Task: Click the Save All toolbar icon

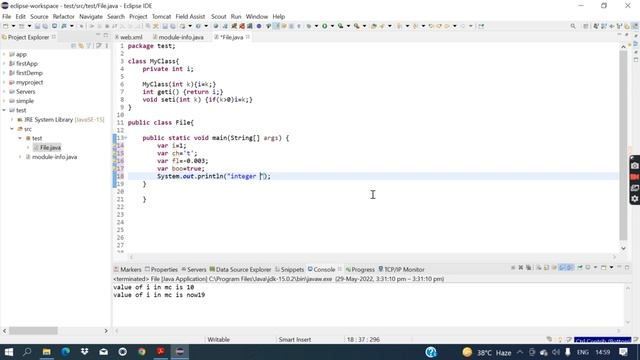Action: coord(45,26)
